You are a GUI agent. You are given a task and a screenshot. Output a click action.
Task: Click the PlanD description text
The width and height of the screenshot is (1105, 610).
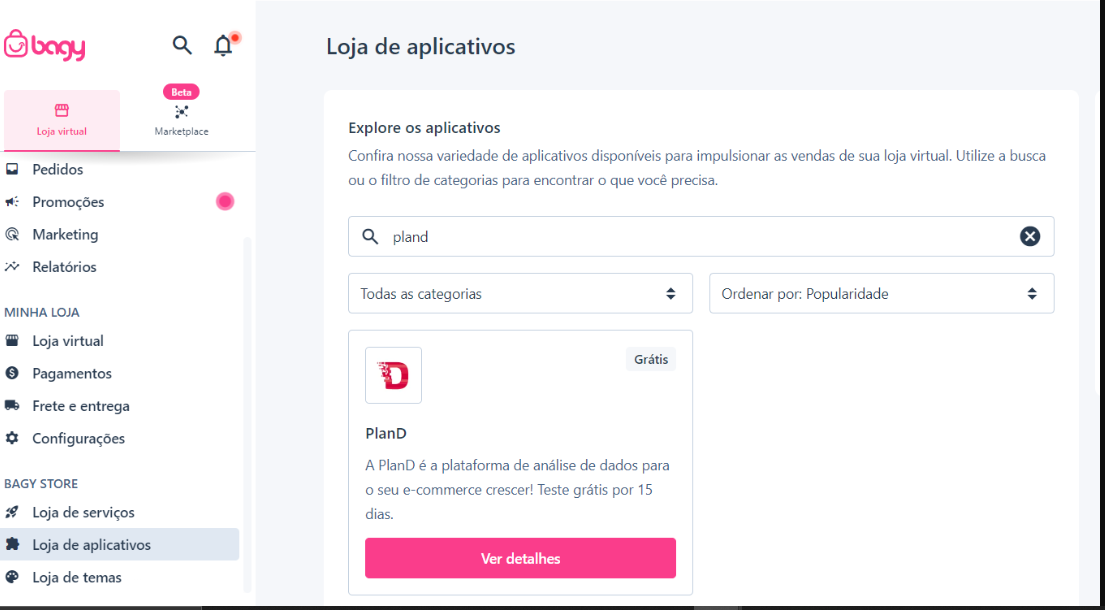517,490
